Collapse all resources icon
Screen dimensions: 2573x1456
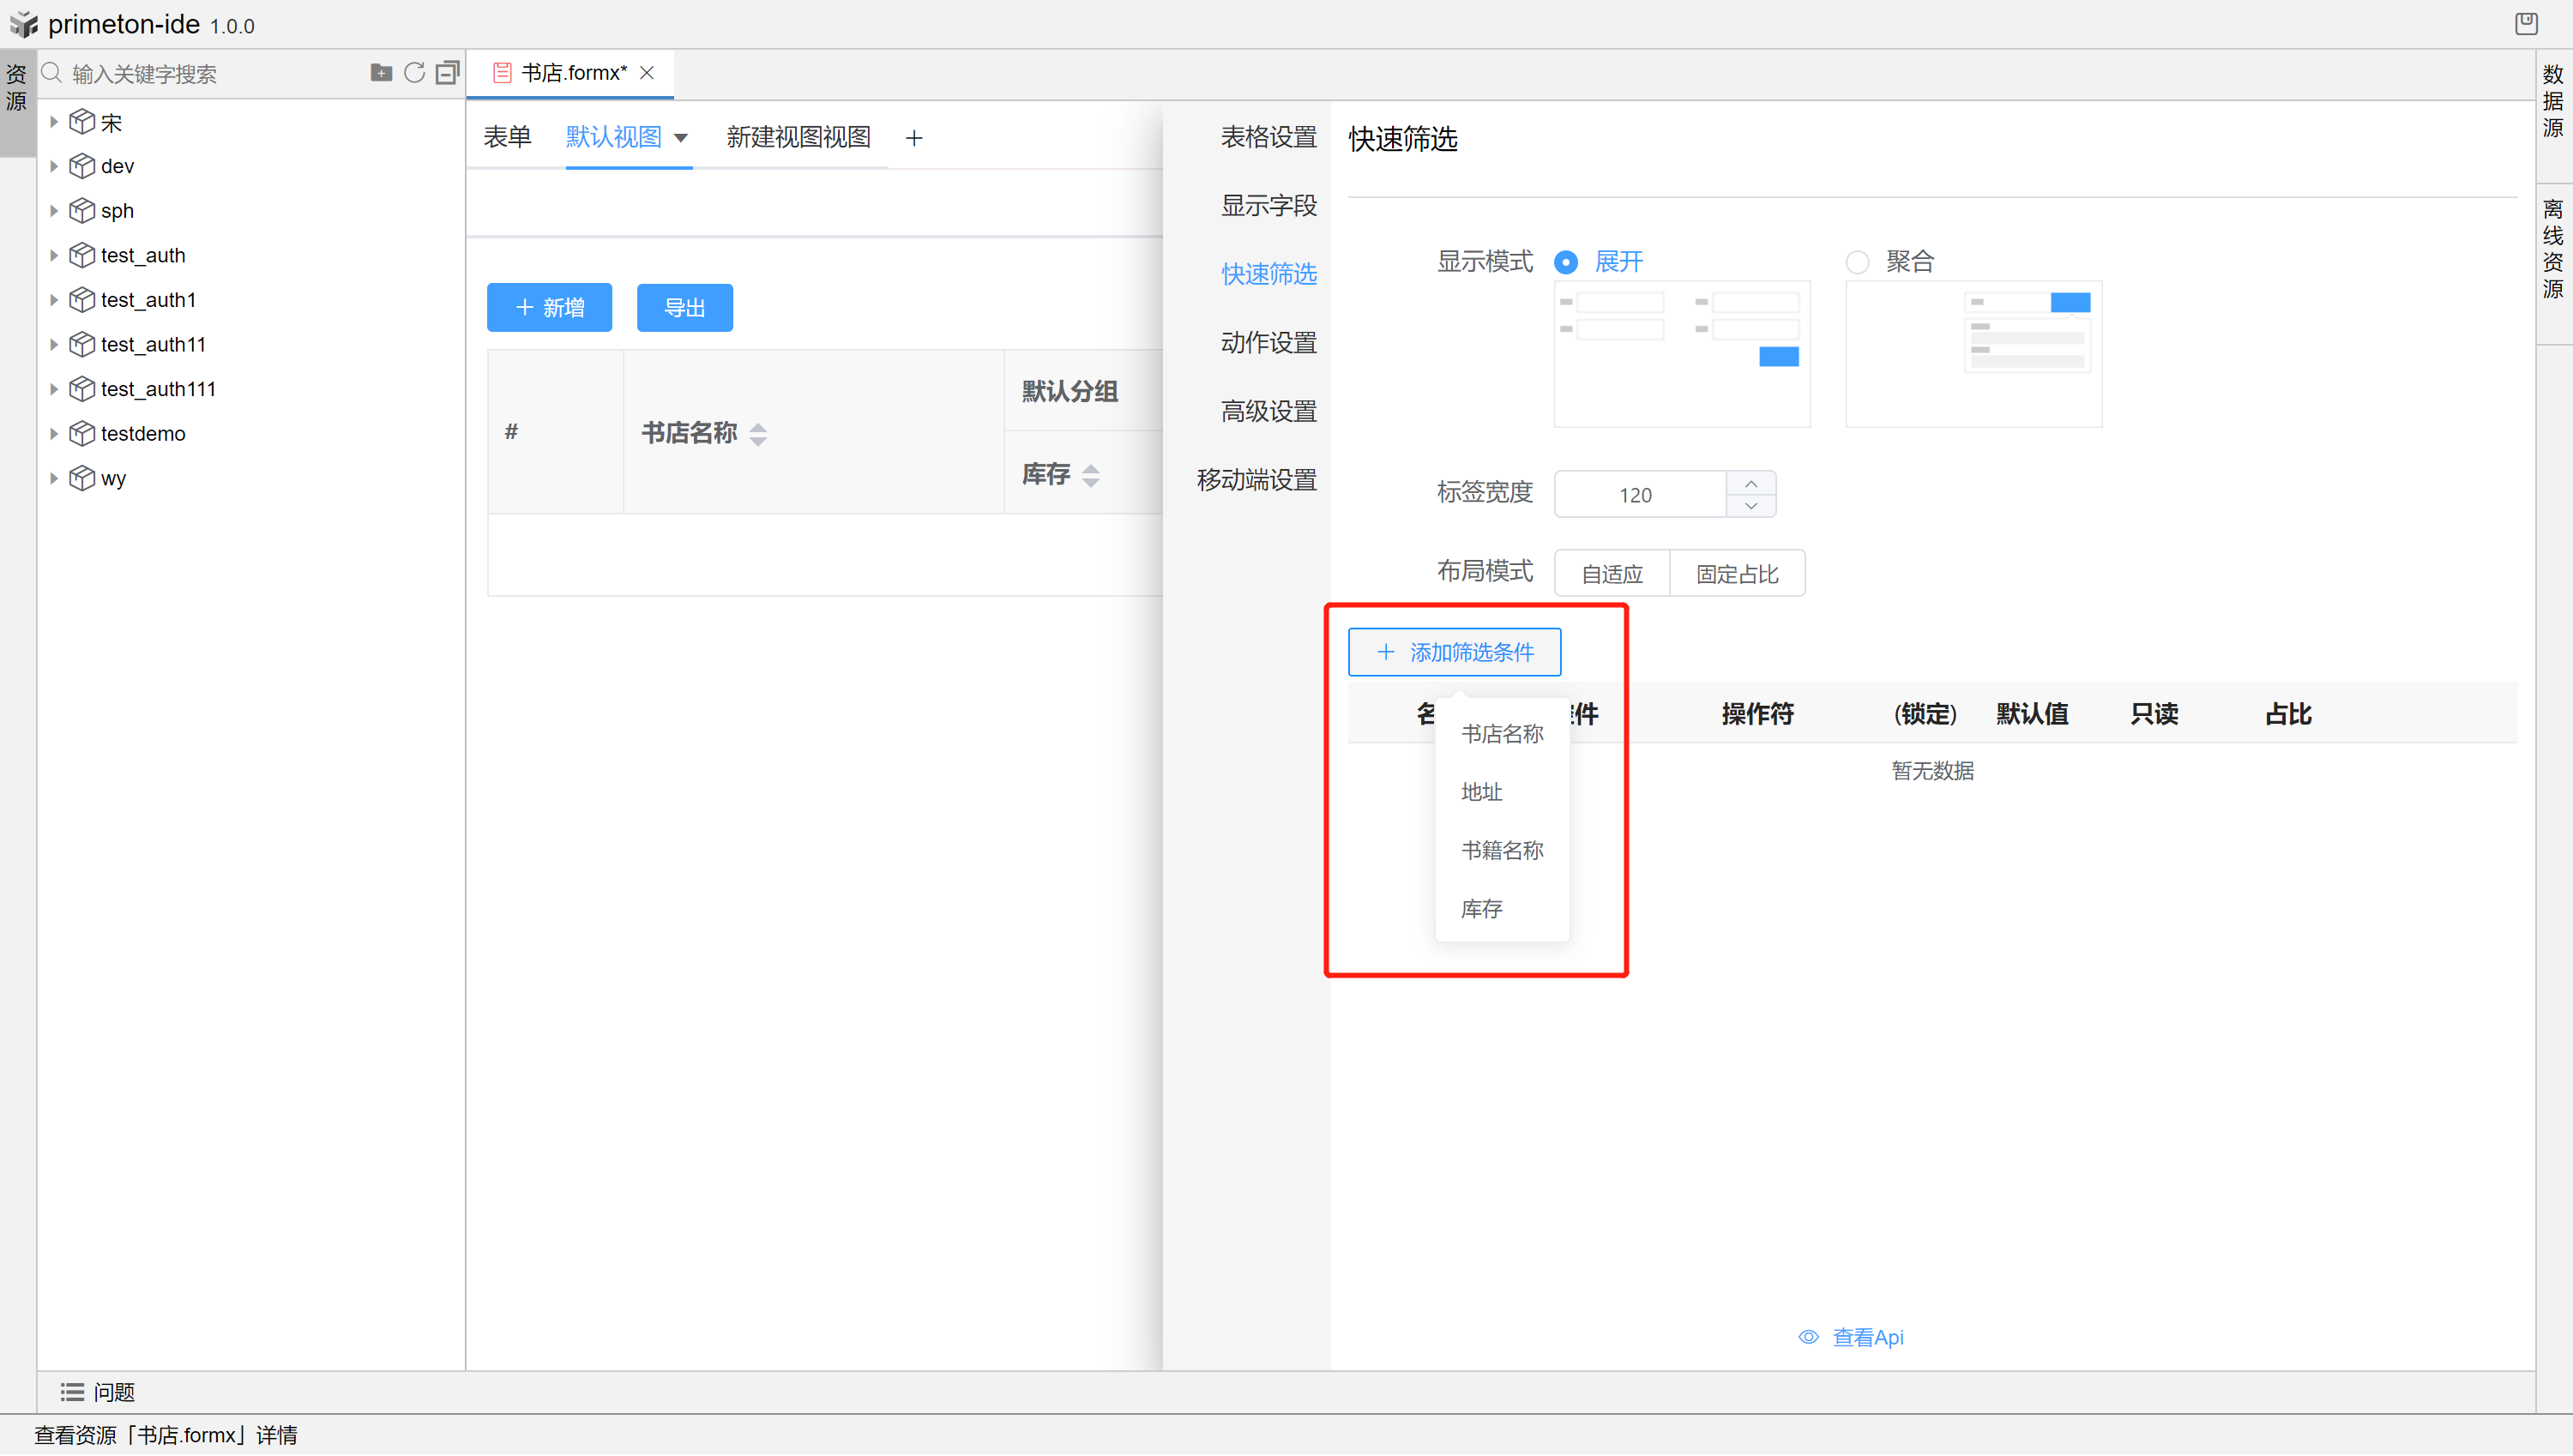click(x=448, y=72)
